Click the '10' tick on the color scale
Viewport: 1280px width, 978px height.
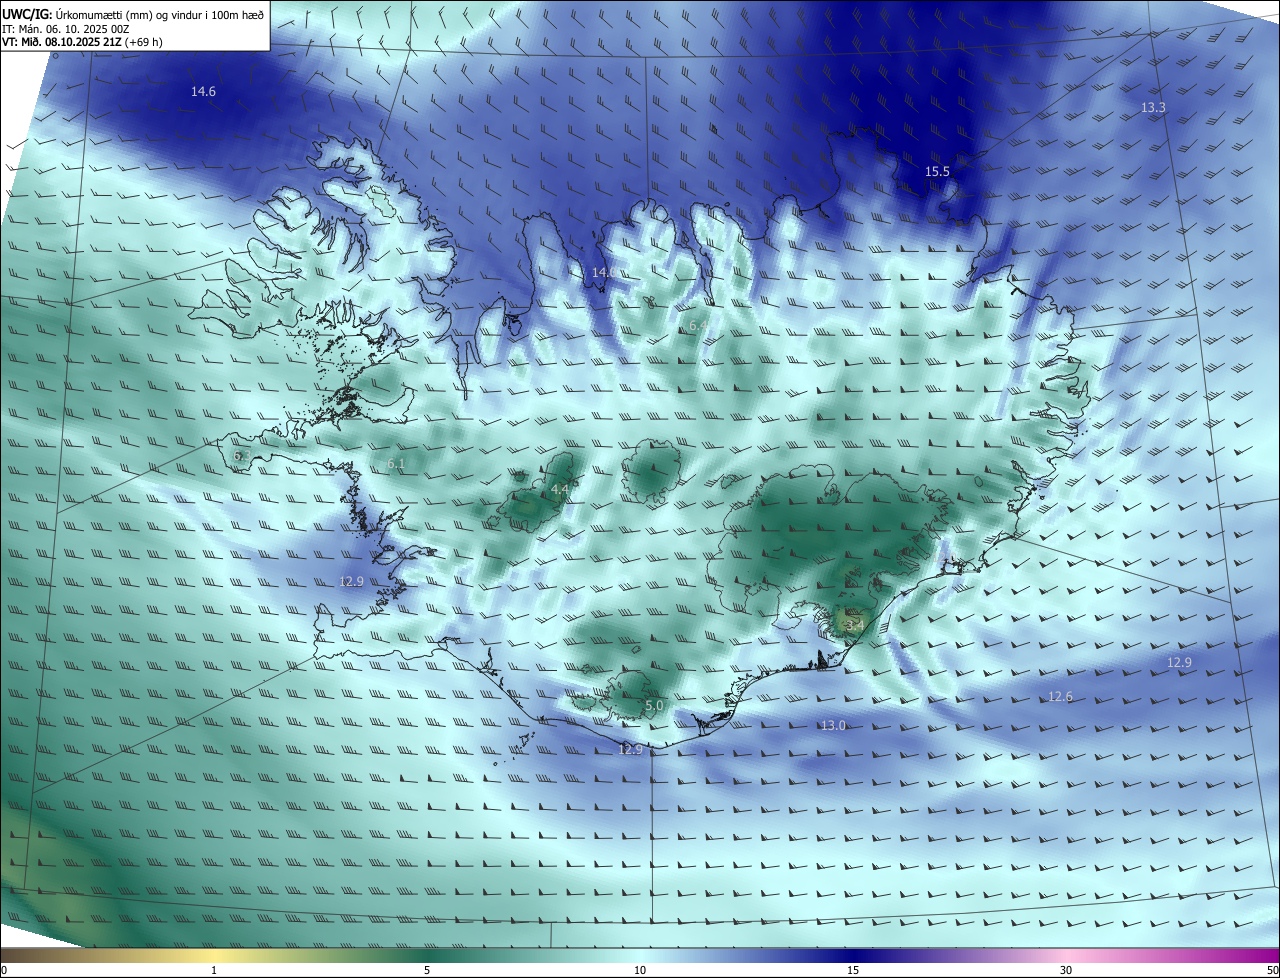(640, 971)
